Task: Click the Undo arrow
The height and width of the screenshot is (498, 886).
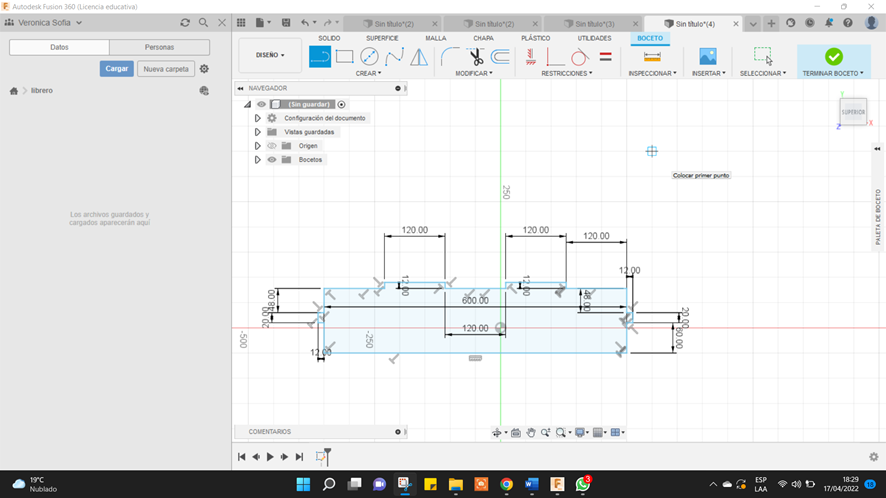Action: 305,23
